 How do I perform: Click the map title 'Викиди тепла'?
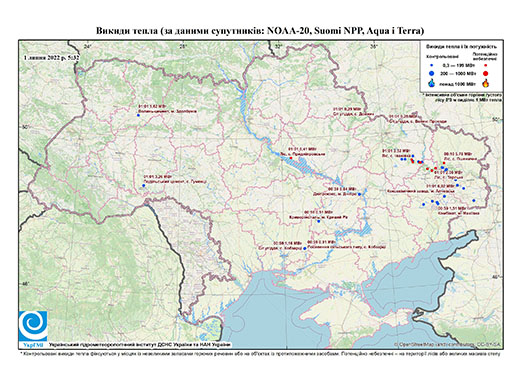[127, 31]
